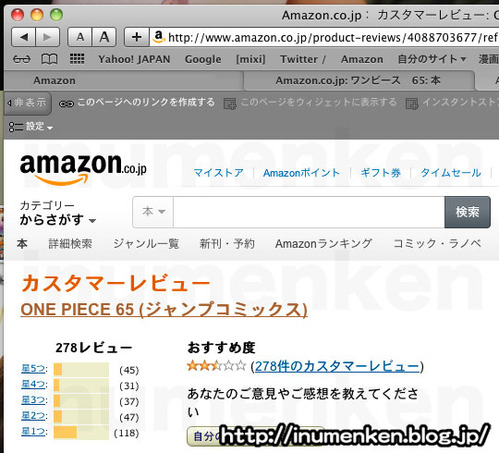Decrease text size with small A button
499x453 pixels.
pyautogui.click(x=80, y=37)
